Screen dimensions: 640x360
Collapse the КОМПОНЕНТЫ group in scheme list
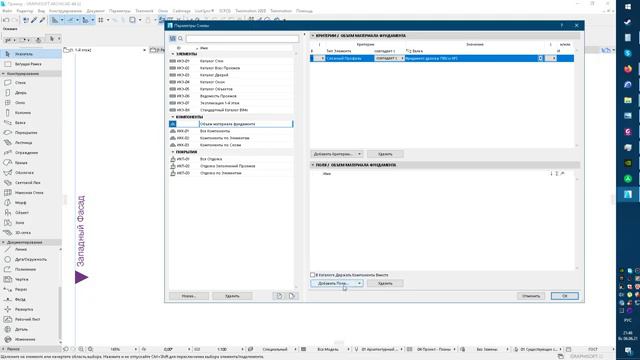173,117
